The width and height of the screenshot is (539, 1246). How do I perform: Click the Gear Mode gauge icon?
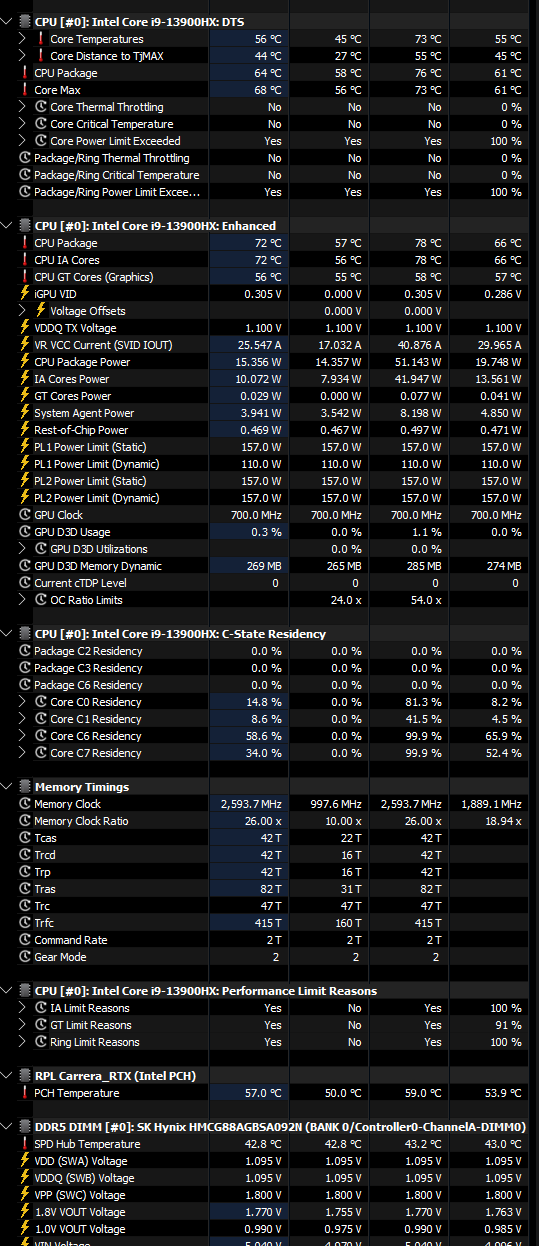pyautogui.click(x=25, y=957)
